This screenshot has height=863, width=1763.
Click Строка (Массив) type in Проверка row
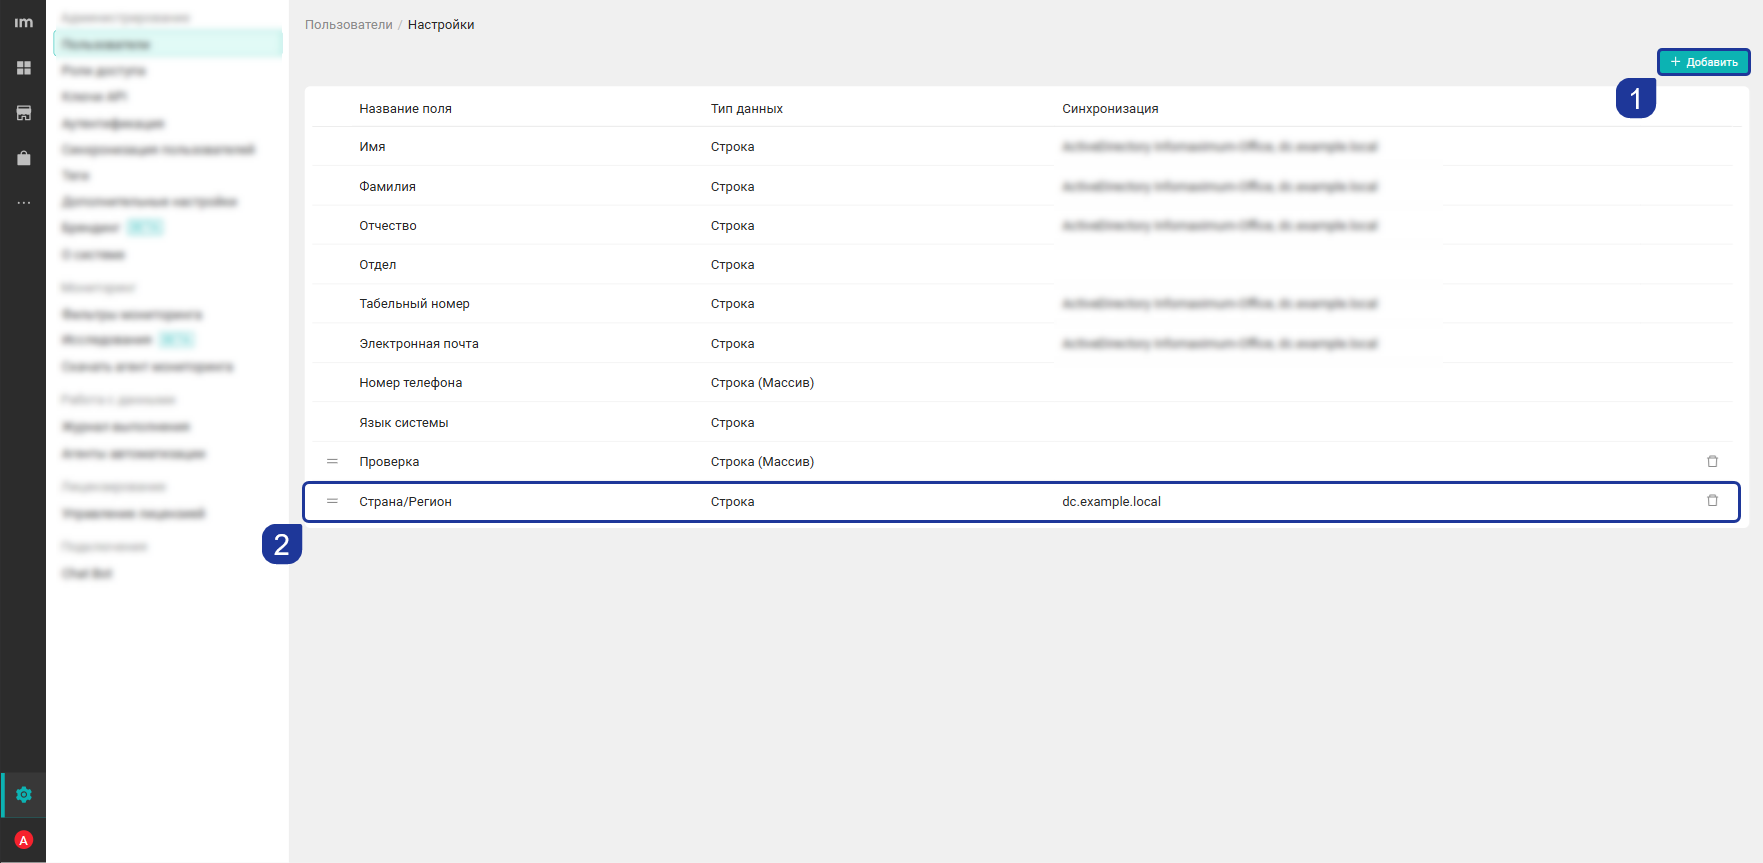762,462
